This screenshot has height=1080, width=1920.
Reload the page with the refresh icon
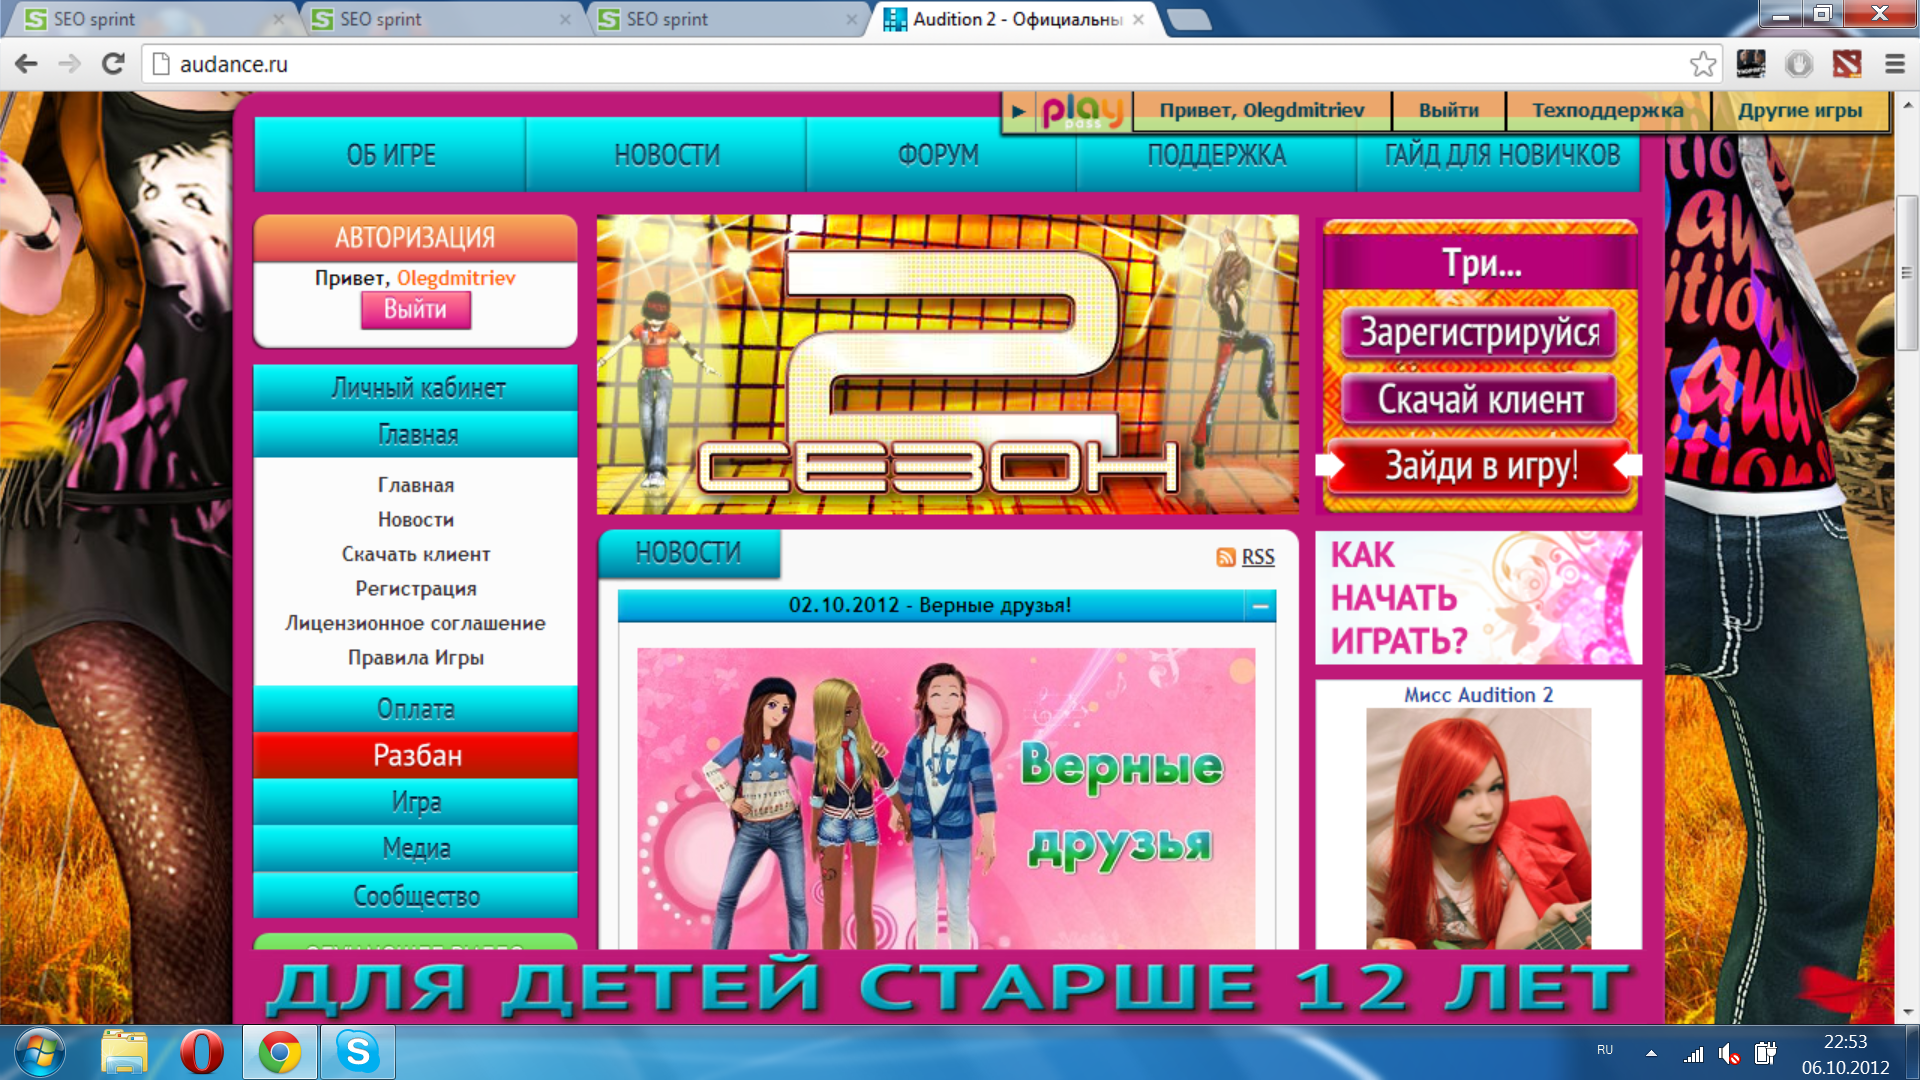click(113, 64)
